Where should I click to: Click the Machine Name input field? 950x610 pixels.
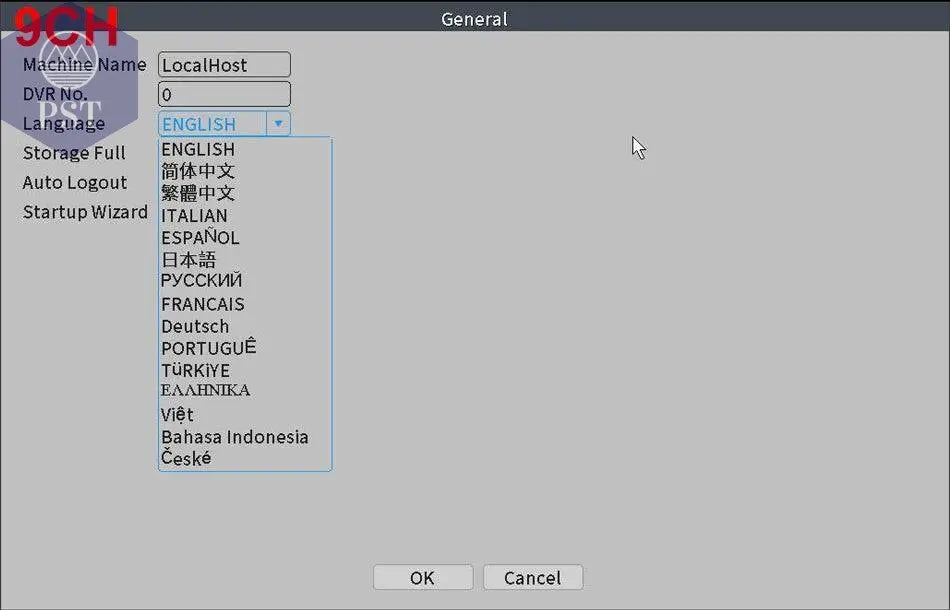[x=224, y=64]
